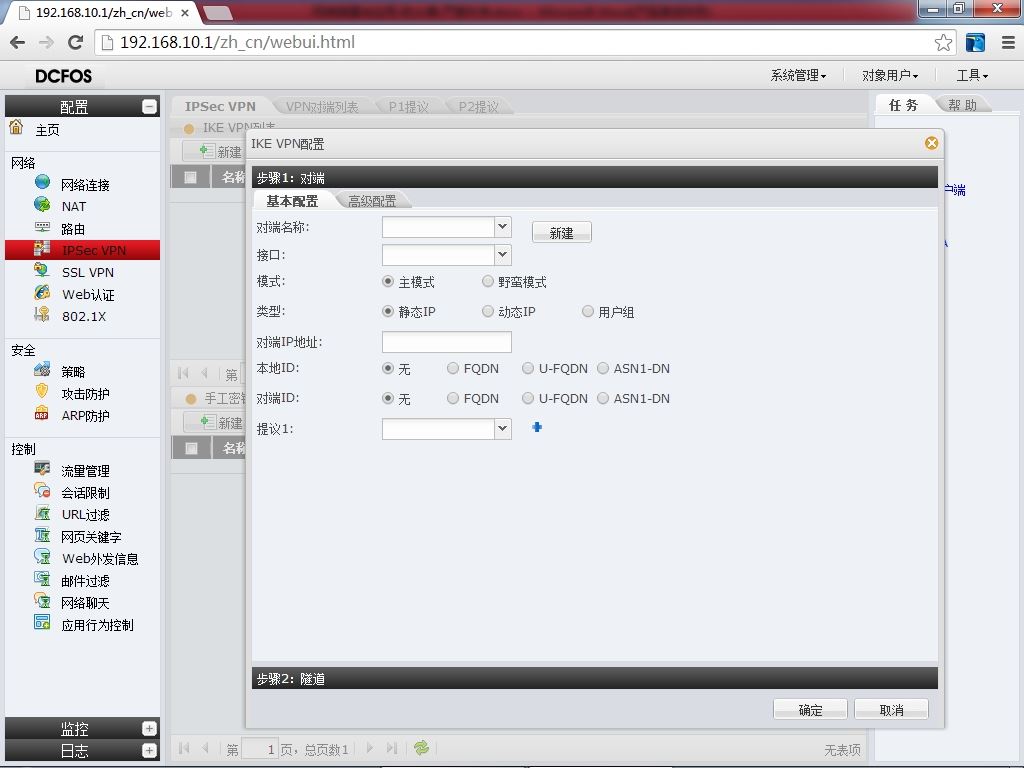Select 无 for 本地ID
This screenshot has width=1024, height=768.
pyautogui.click(x=388, y=368)
